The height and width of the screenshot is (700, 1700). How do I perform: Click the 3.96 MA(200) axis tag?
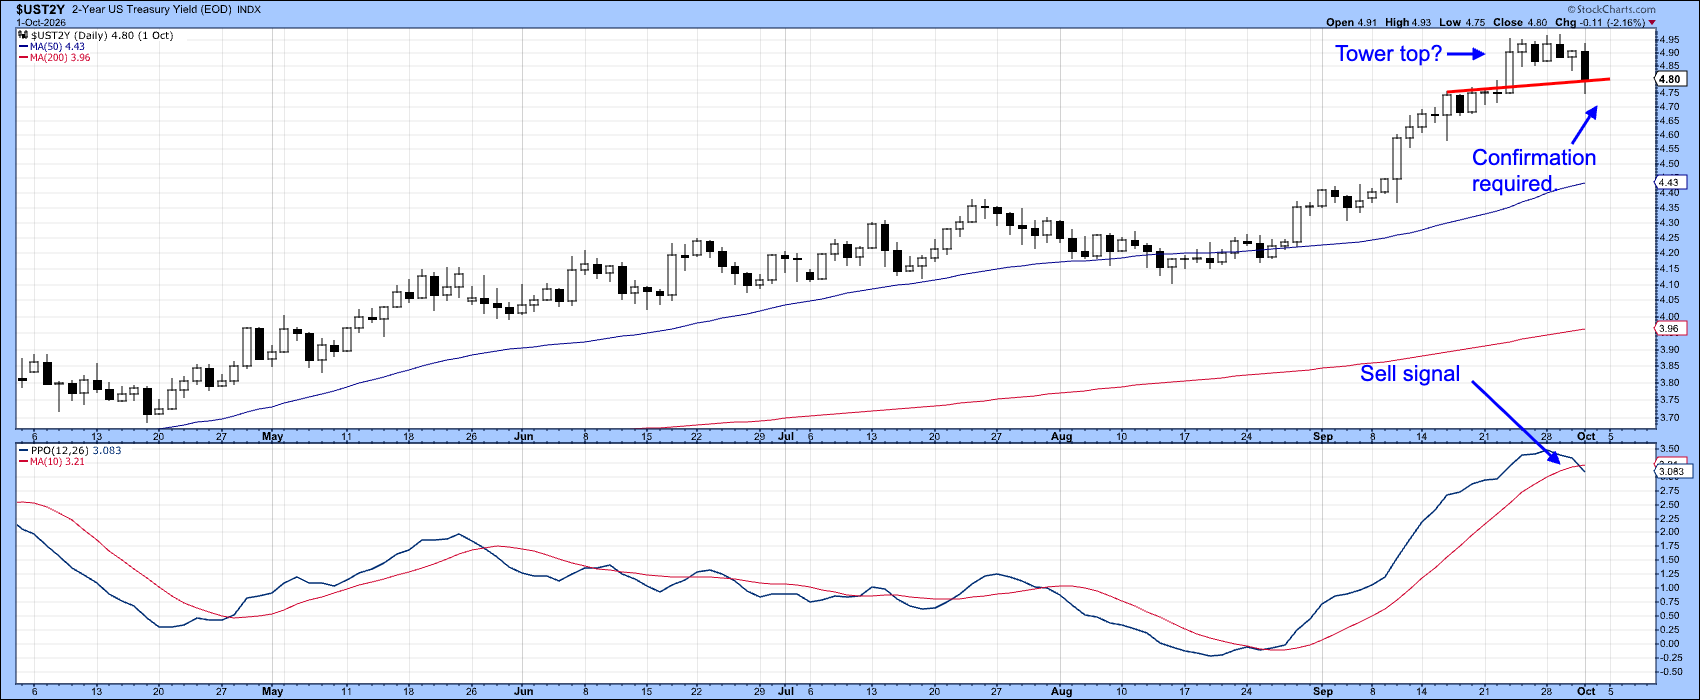[1668, 329]
